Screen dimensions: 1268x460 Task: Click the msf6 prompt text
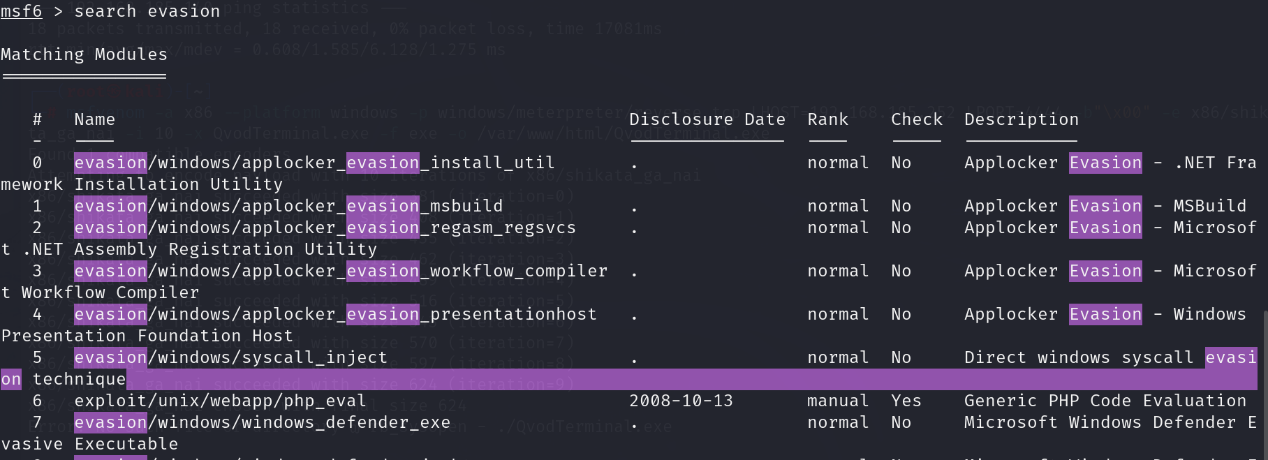tap(23, 11)
